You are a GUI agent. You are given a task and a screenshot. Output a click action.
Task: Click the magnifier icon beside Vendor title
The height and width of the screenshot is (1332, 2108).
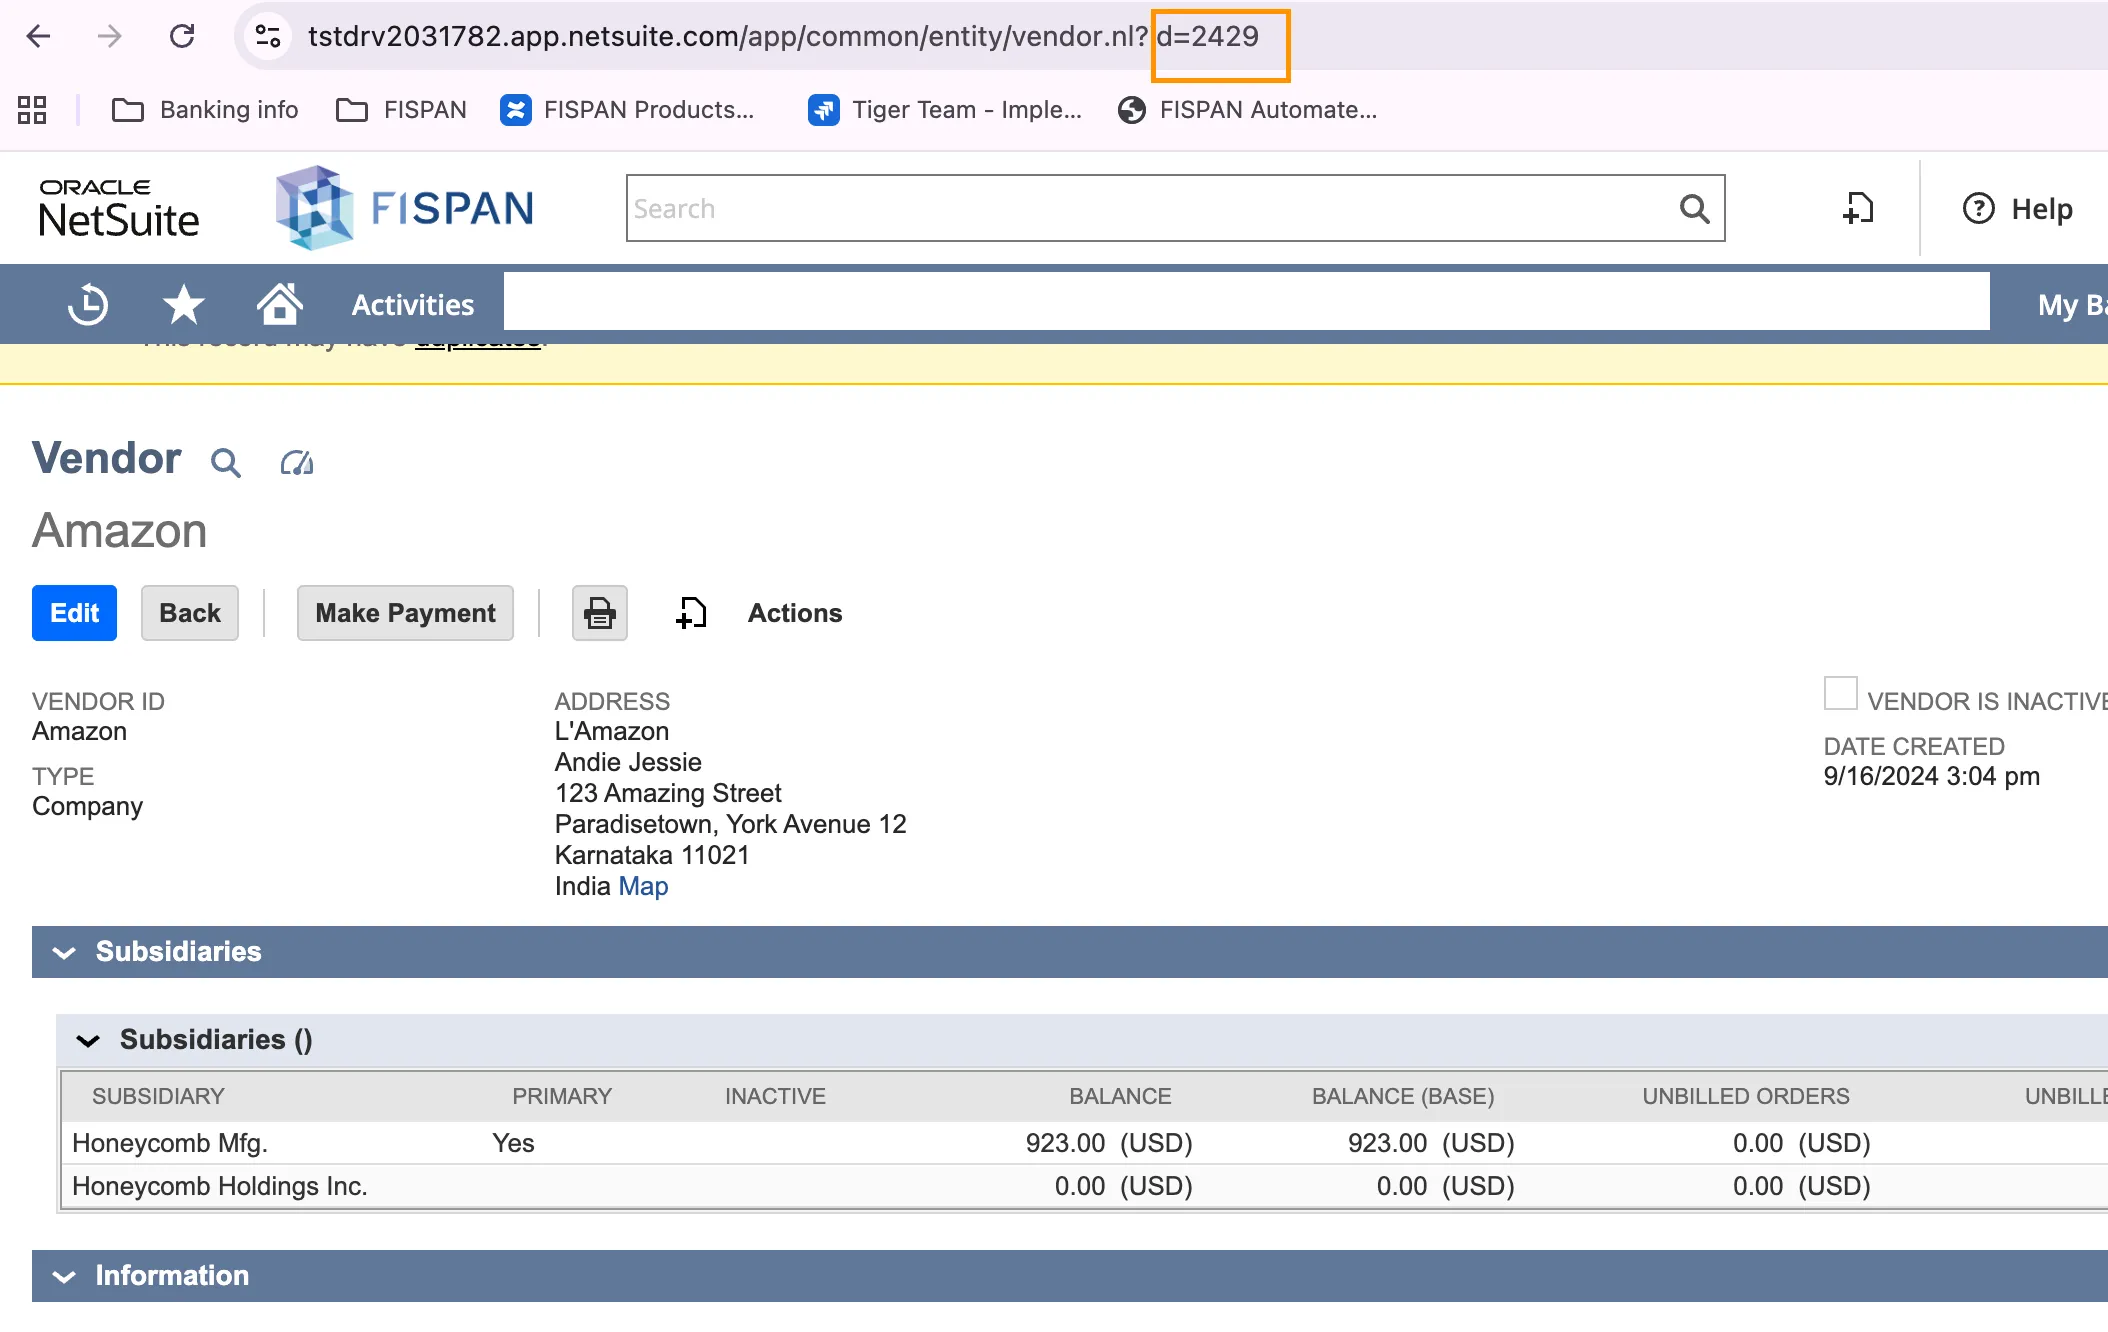226,462
